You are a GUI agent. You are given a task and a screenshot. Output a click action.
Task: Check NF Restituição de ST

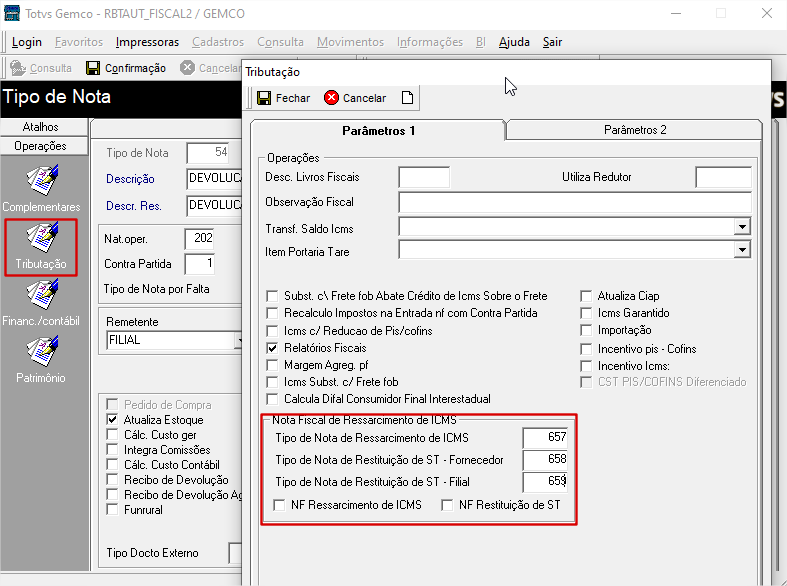pos(447,505)
